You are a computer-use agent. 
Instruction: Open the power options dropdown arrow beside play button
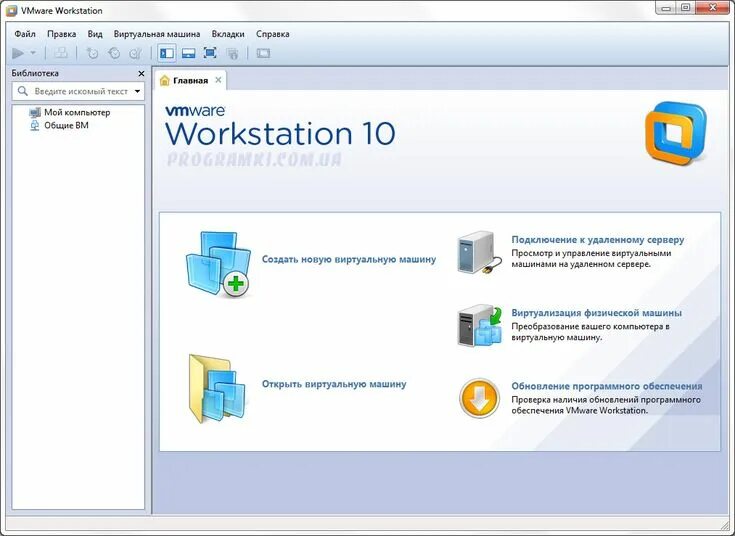[33, 53]
